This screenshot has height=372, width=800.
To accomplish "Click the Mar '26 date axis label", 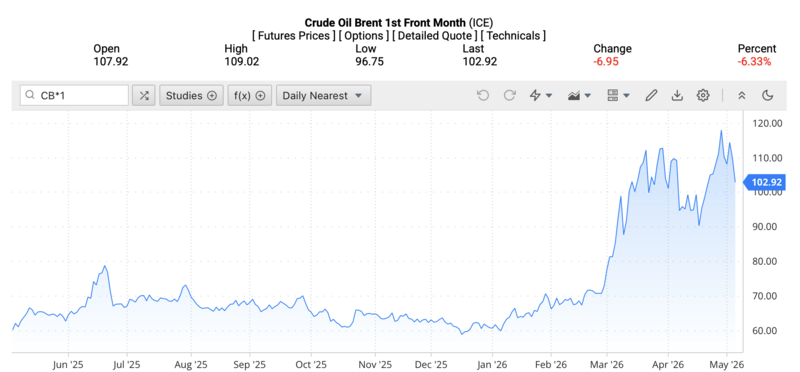I will point(607,364).
